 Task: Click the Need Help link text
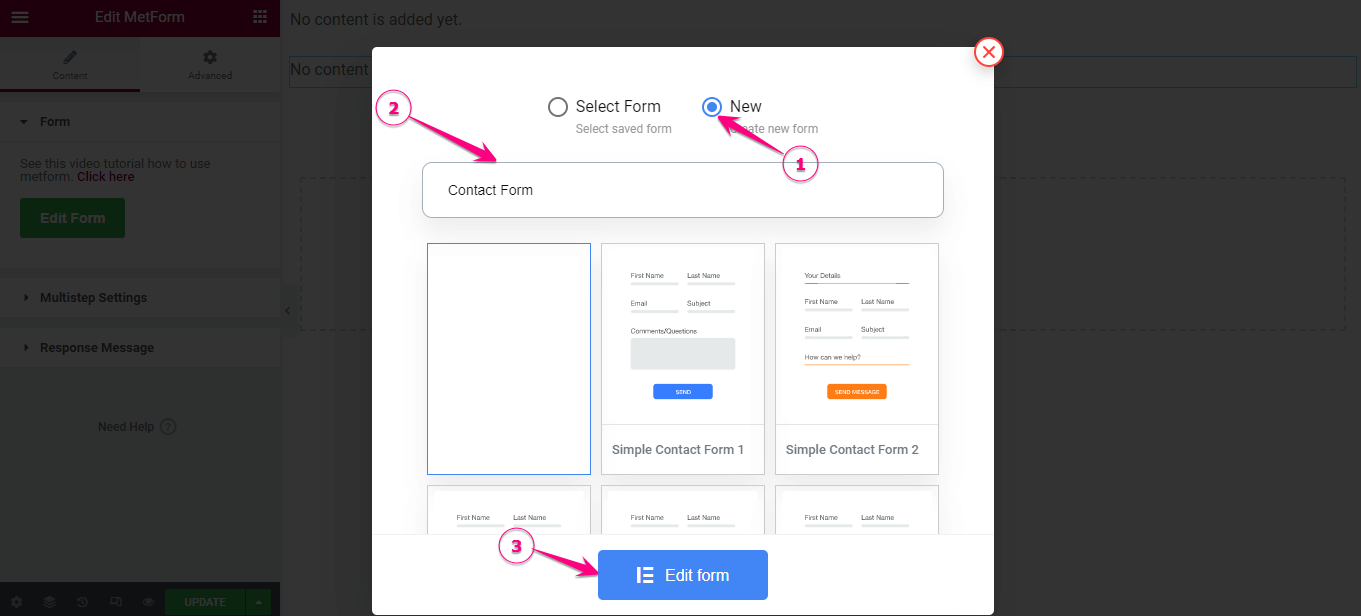pyautogui.click(x=126, y=427)
